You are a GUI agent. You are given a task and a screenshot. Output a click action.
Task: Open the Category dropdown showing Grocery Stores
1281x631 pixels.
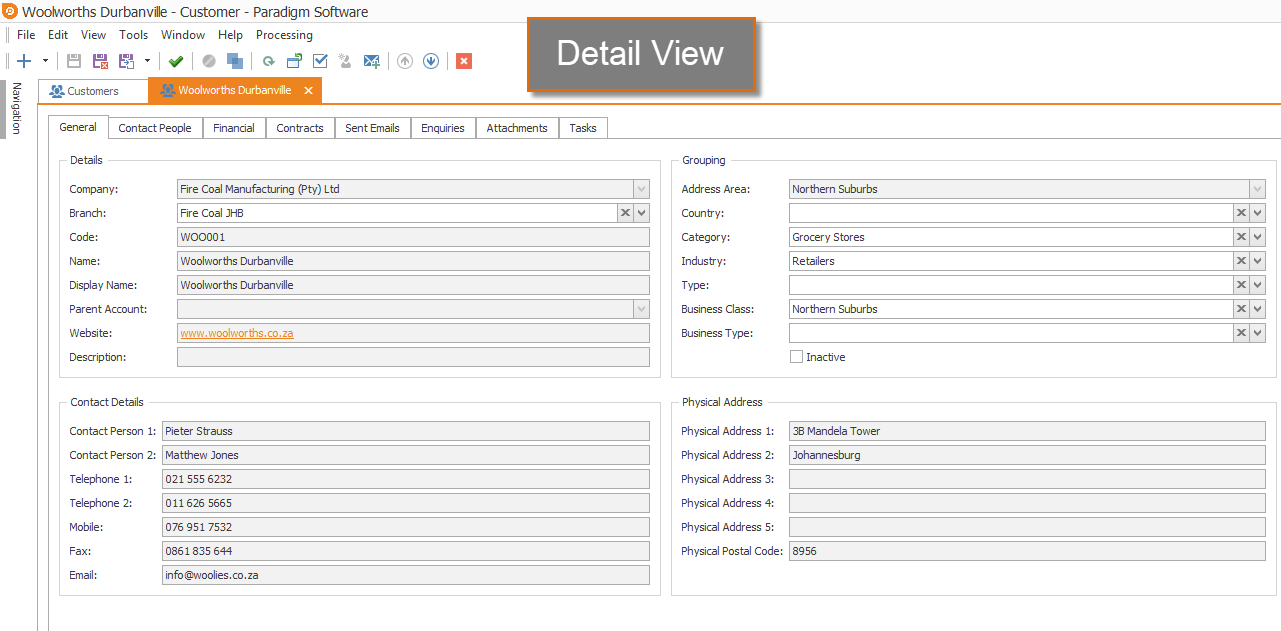coord(1257,237)
